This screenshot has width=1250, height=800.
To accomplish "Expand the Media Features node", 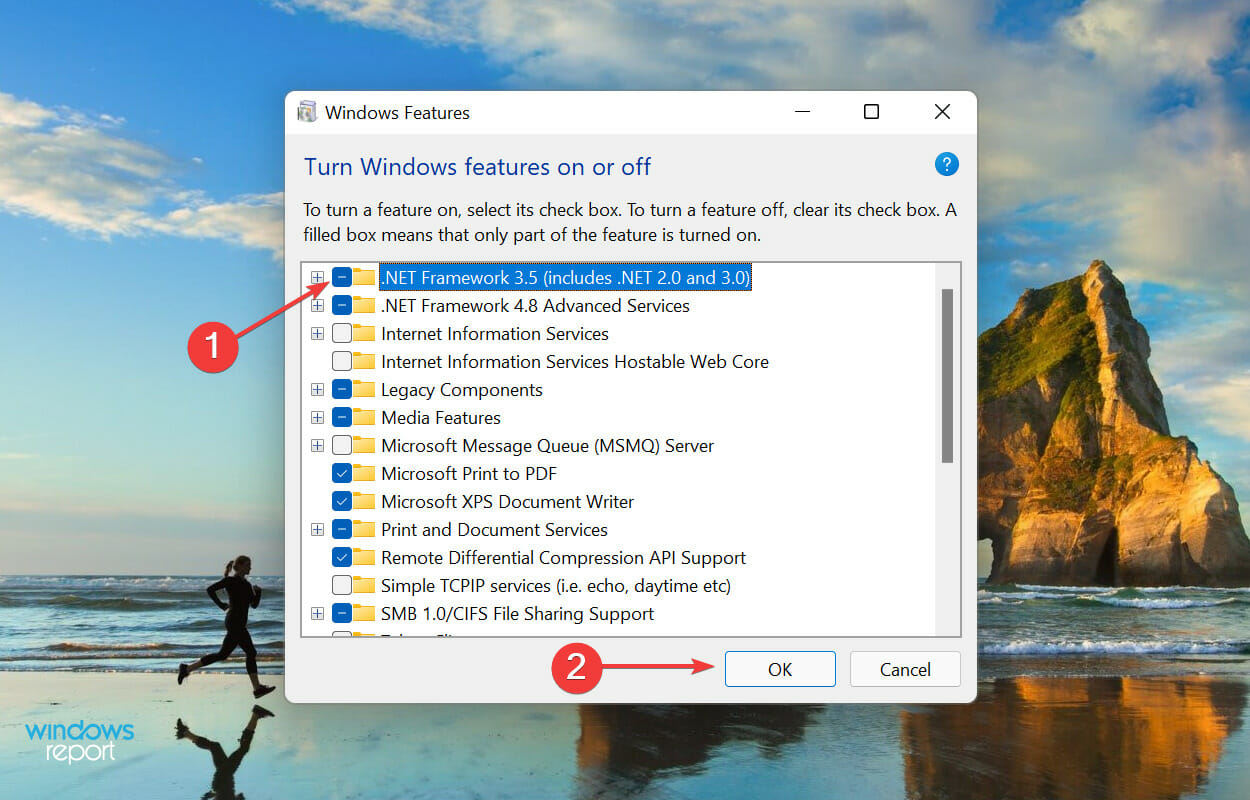I will pos(317,417).
